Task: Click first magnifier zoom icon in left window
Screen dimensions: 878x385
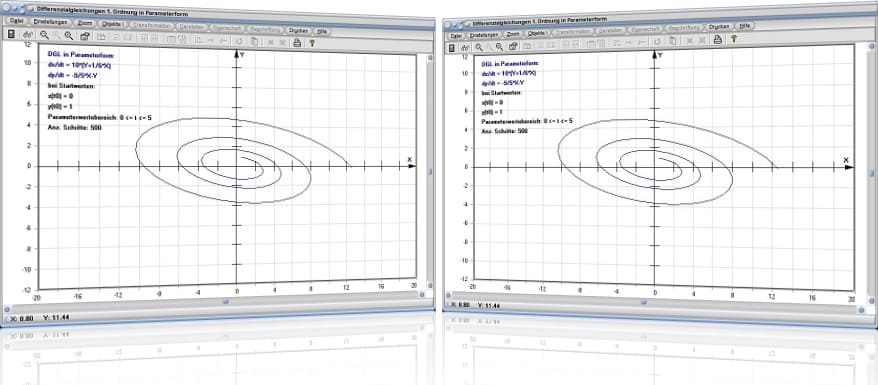Action: [x=44, y=35]
